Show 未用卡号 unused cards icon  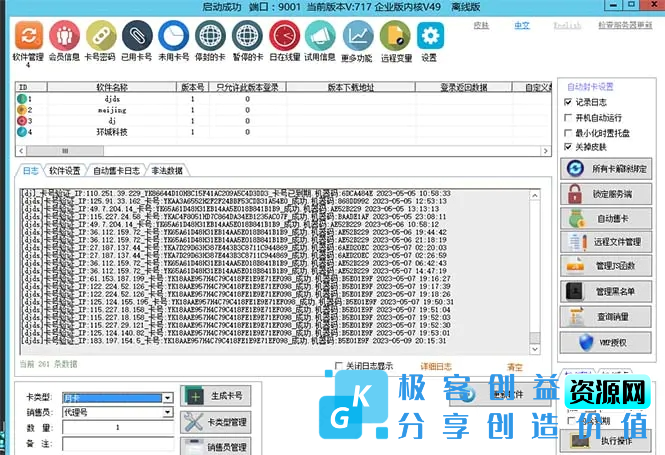coord(173,36)
